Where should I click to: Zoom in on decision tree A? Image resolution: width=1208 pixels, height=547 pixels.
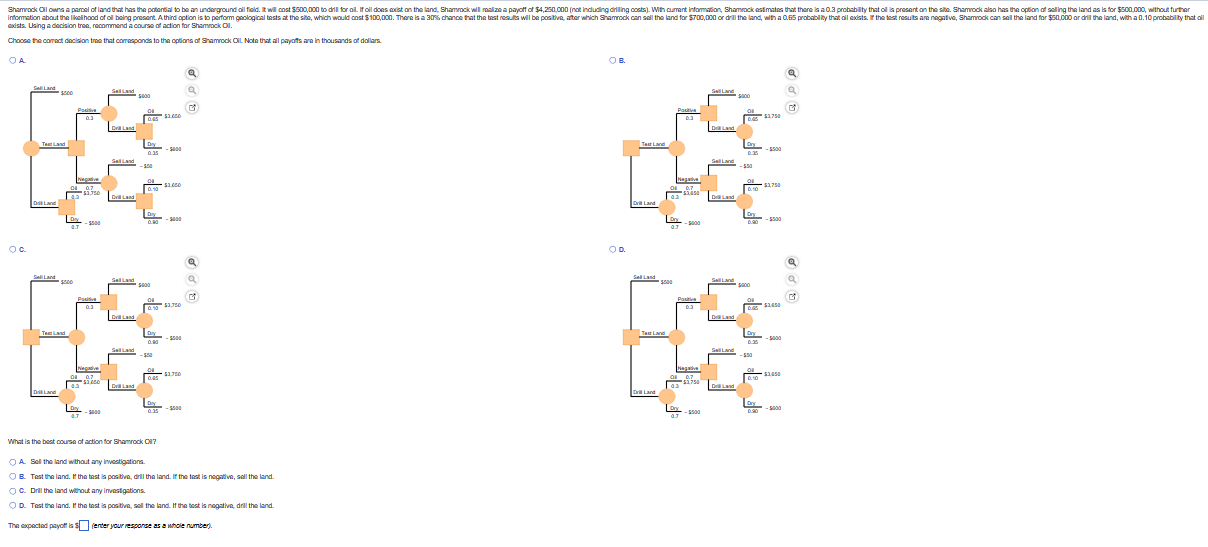(192, 73)
